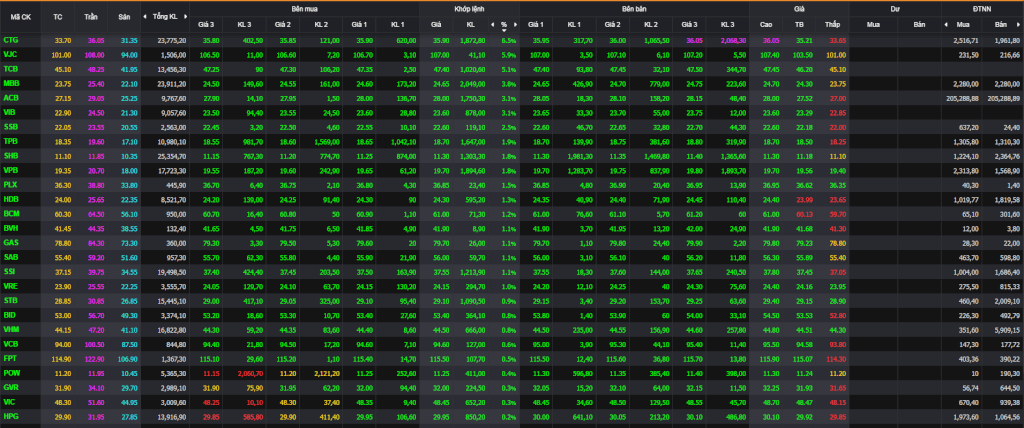Click the right arrow beside the % column

click(515, 25)
